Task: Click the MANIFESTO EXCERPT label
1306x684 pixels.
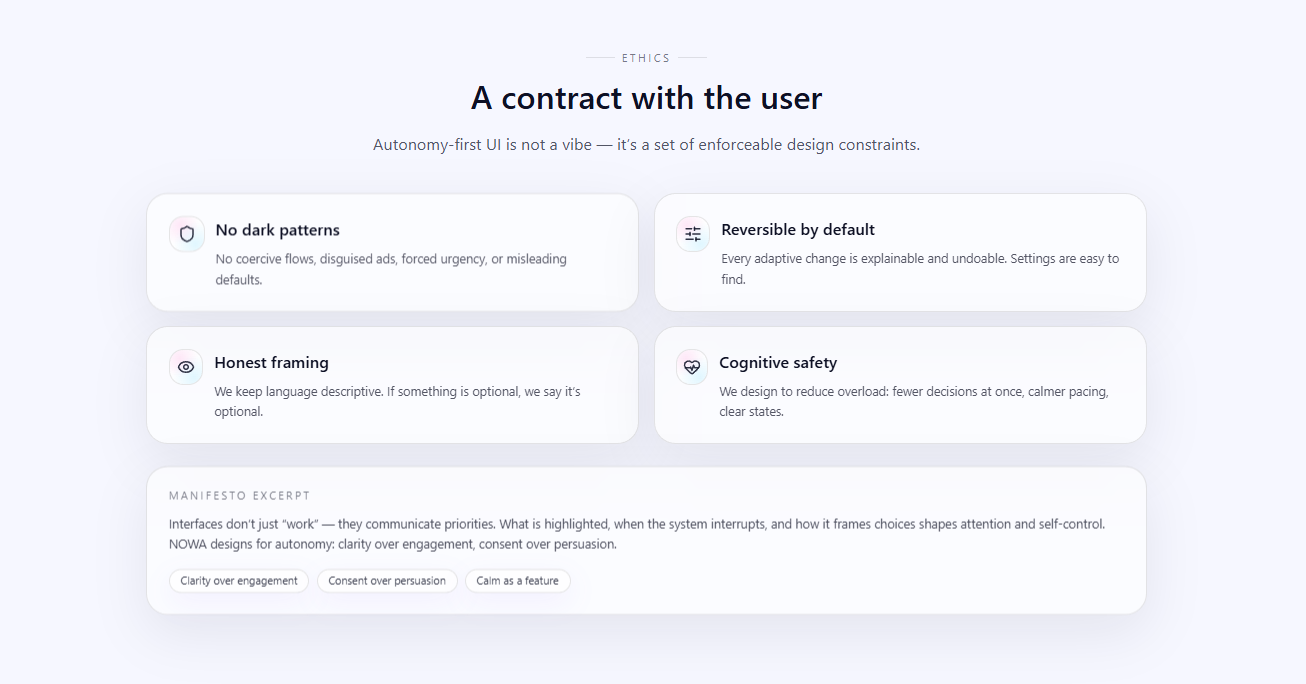Action: click(x=240, y=496)
